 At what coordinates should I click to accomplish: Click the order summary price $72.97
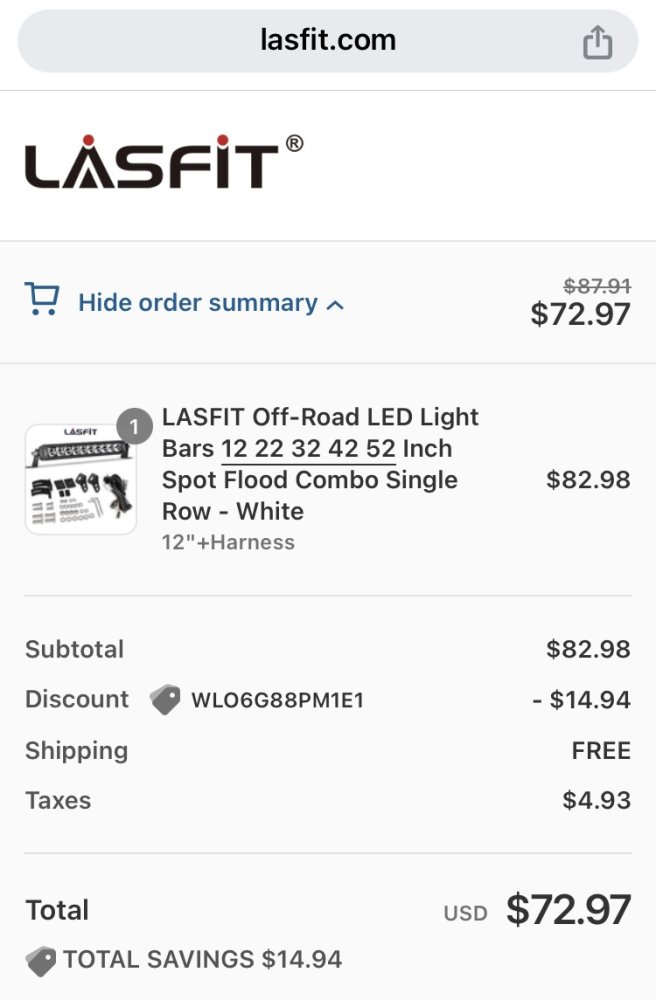[x=580, y=314]
